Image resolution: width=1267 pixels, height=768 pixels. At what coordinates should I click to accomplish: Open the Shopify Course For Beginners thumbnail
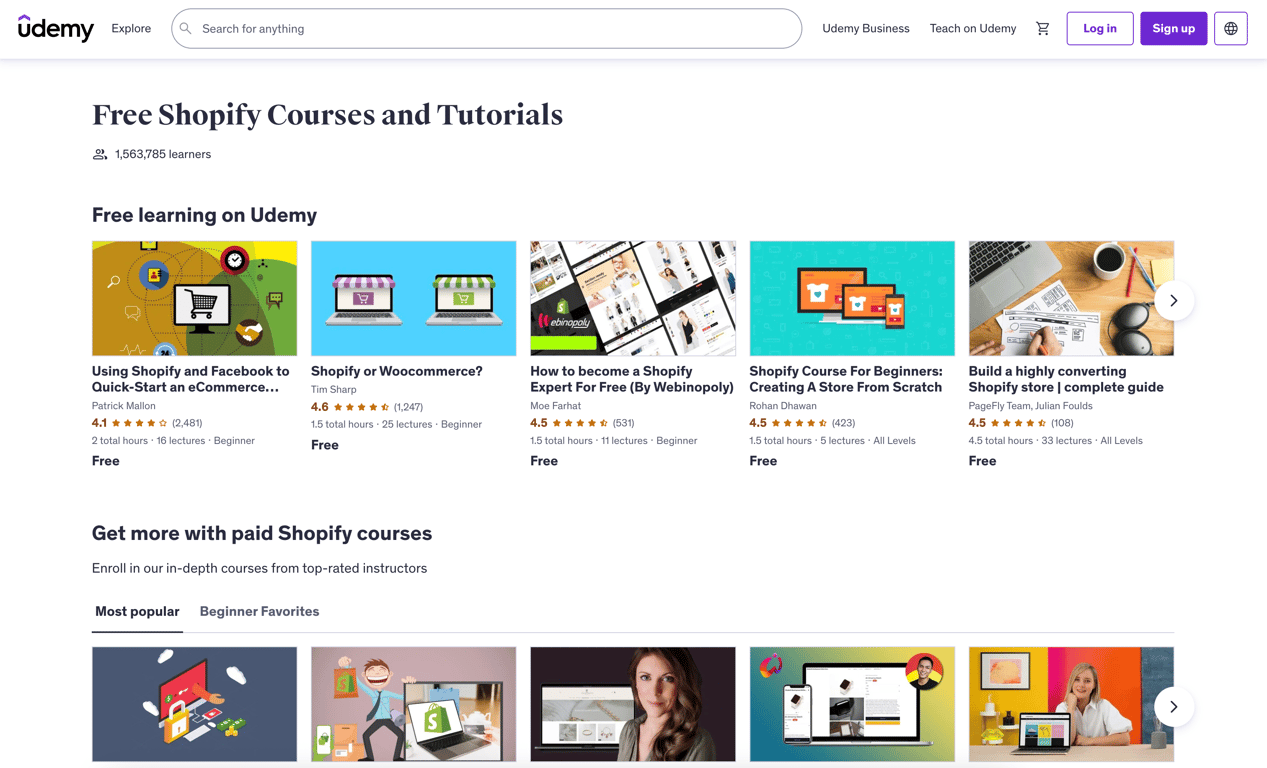click(x=852, y=298)
